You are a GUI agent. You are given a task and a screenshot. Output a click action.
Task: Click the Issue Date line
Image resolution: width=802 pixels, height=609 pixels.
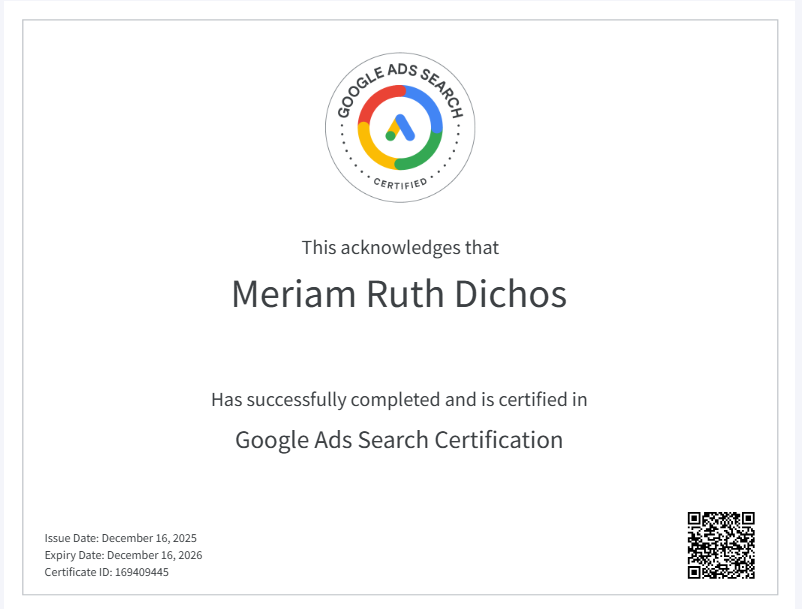pyautogui.click(x=121, y=538)
